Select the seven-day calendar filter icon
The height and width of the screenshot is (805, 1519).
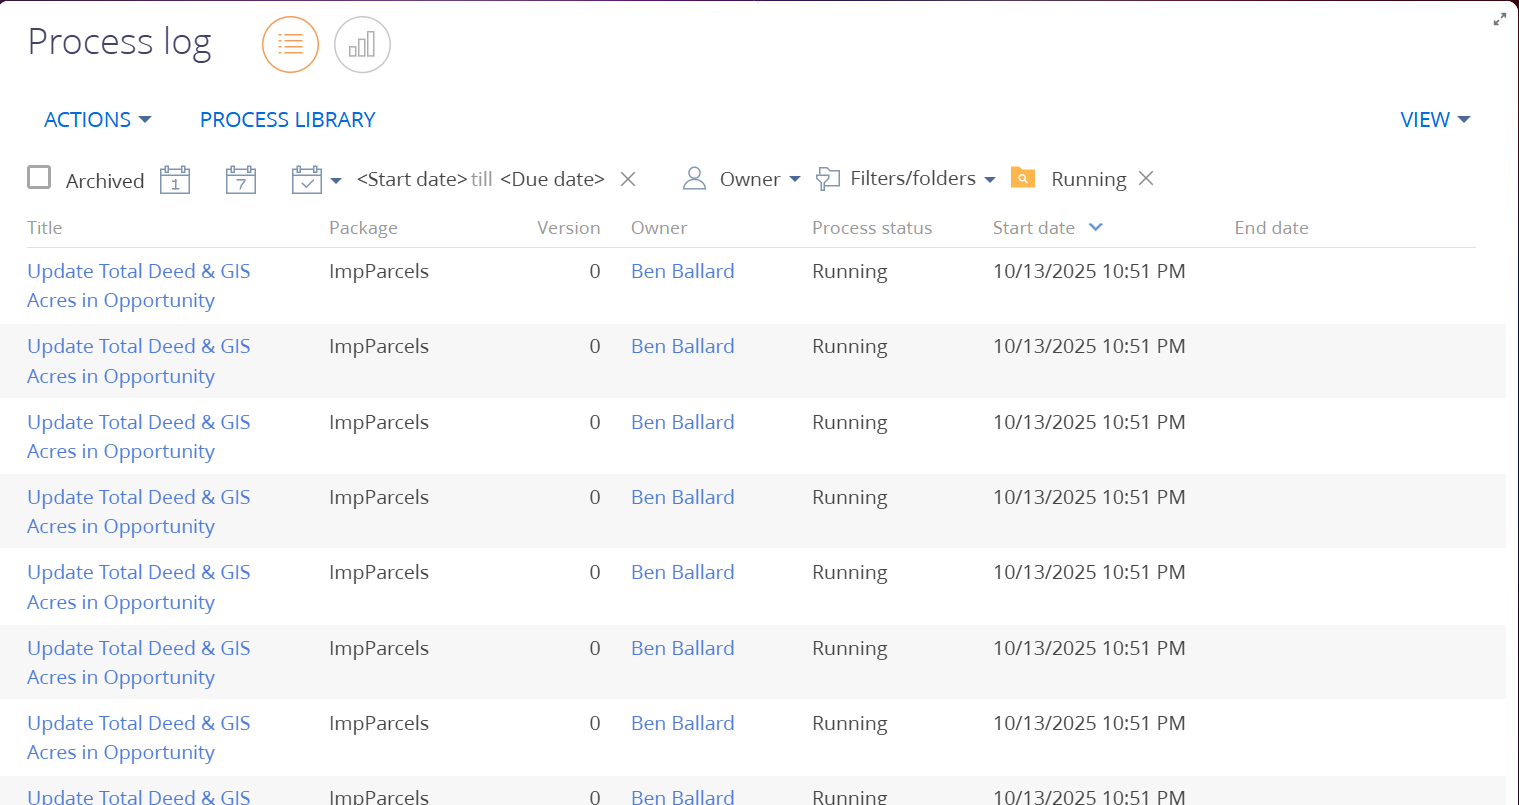(x=241, y=179)
